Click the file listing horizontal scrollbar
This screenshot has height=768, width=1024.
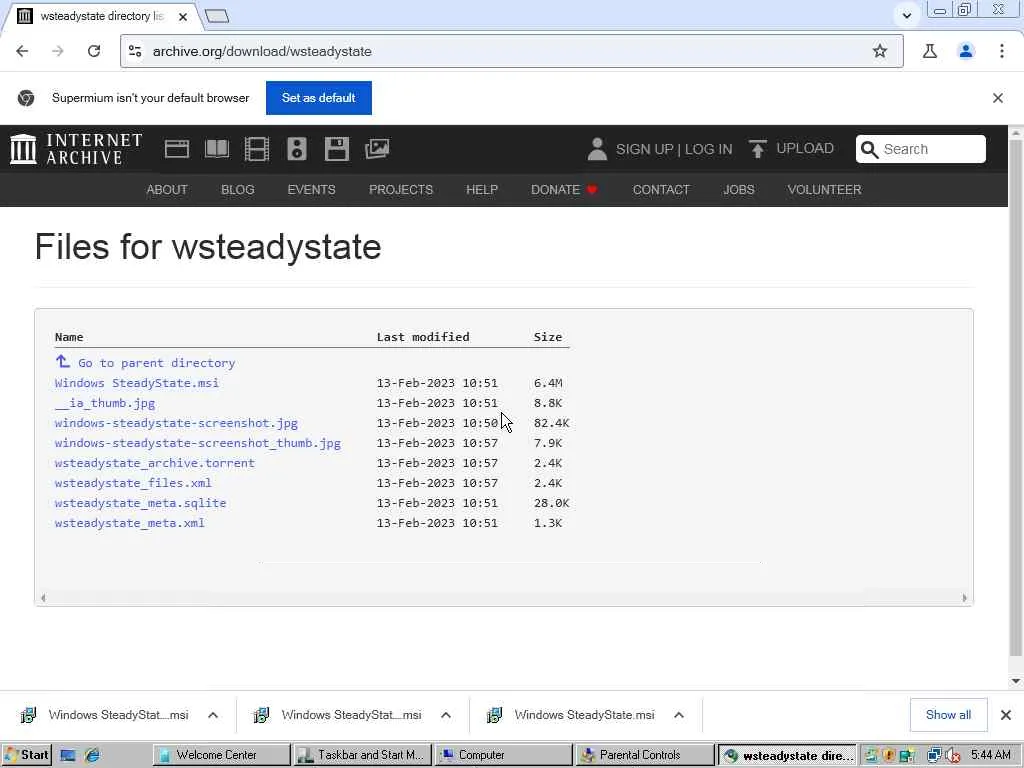pyautogui.click(x=504, y=598)
